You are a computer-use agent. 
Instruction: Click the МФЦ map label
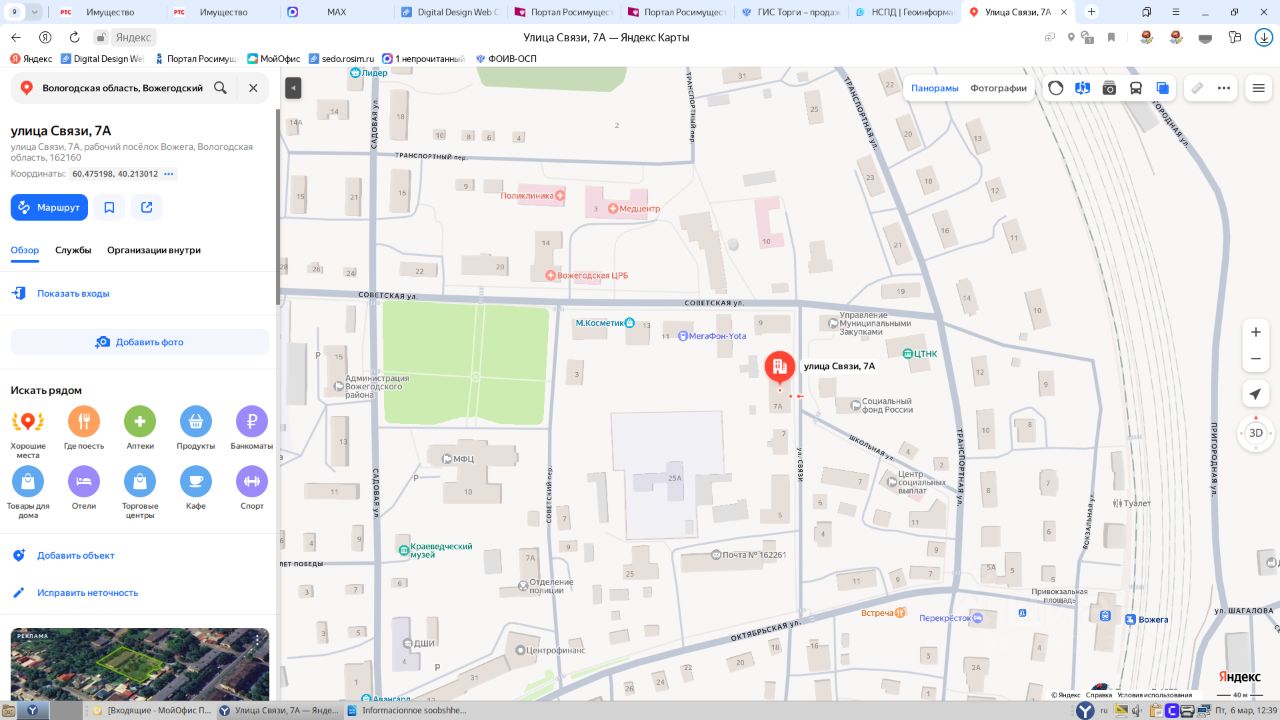coord(458,459)
